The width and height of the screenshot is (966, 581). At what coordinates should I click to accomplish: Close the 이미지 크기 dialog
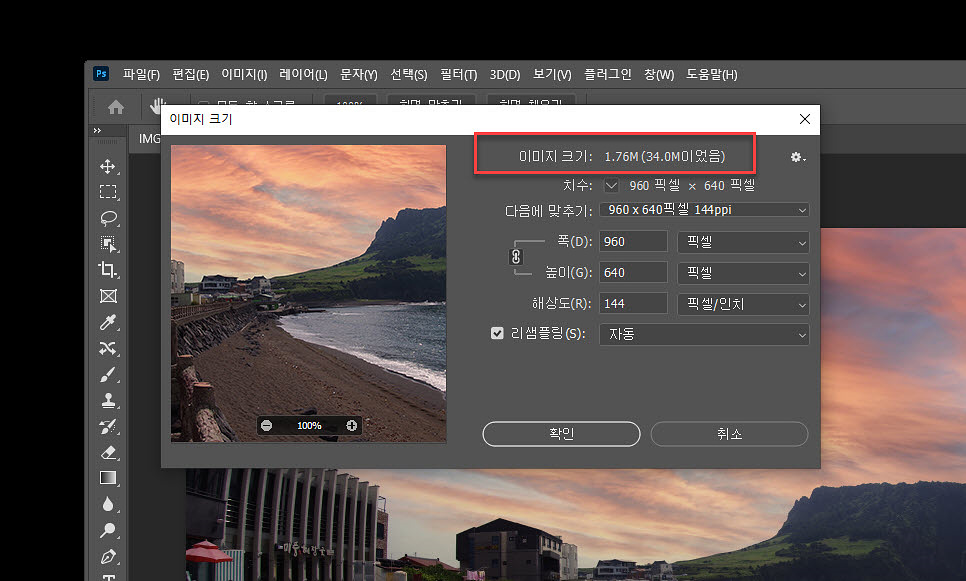pyautogui.click(x=805, y=119)
